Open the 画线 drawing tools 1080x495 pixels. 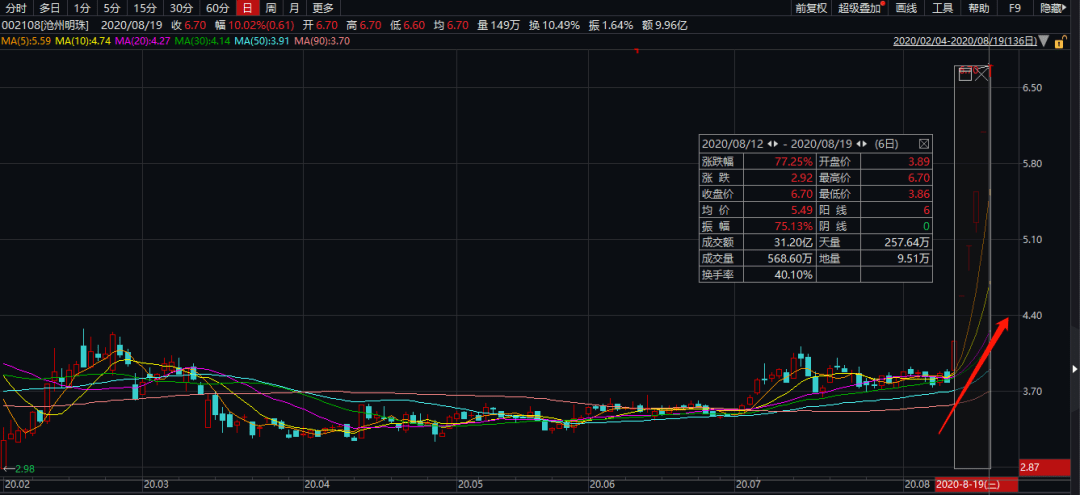click(x=906, y=8)
